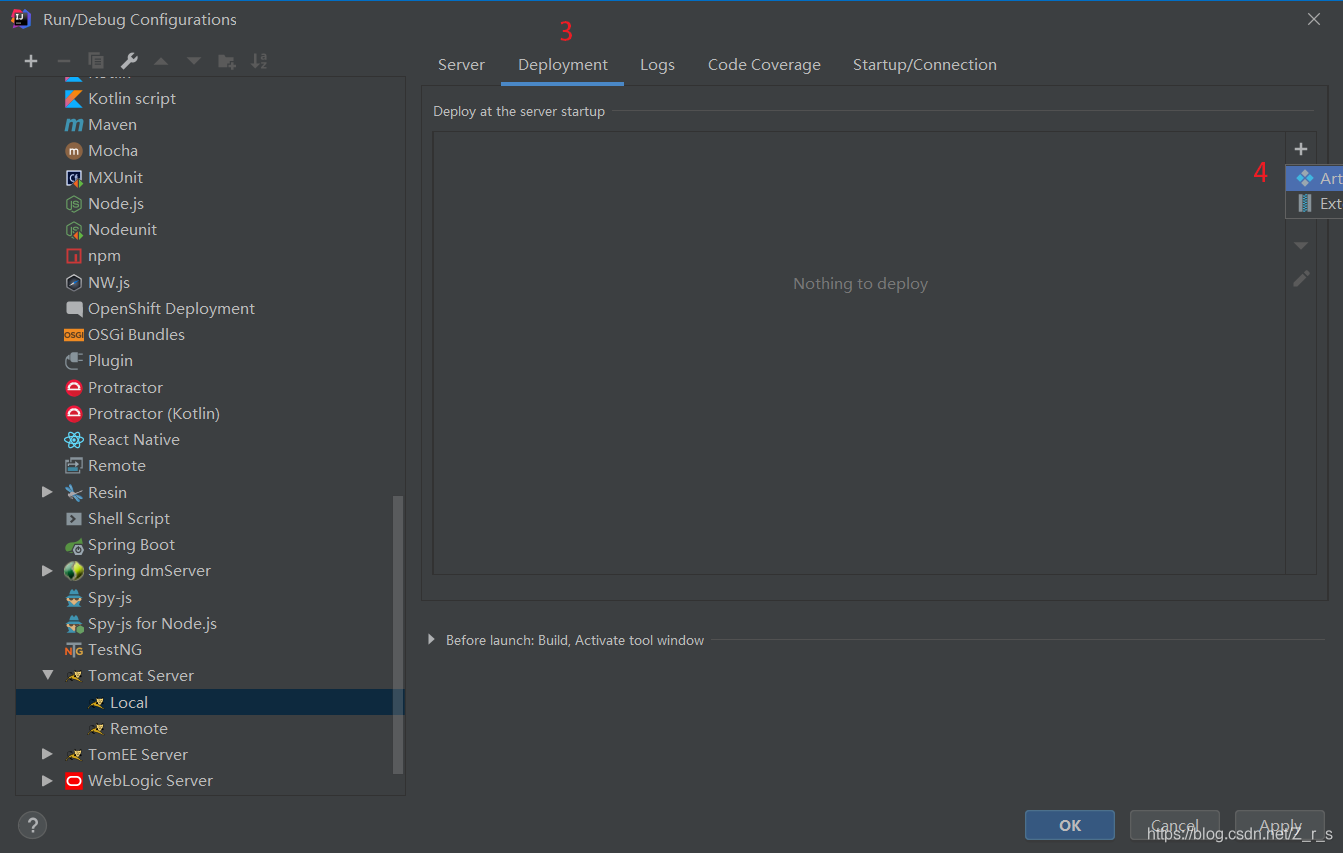Click the Add New Configuration plus icon
The height and width of the screenshot is (853, 1343).
point(31,61)
